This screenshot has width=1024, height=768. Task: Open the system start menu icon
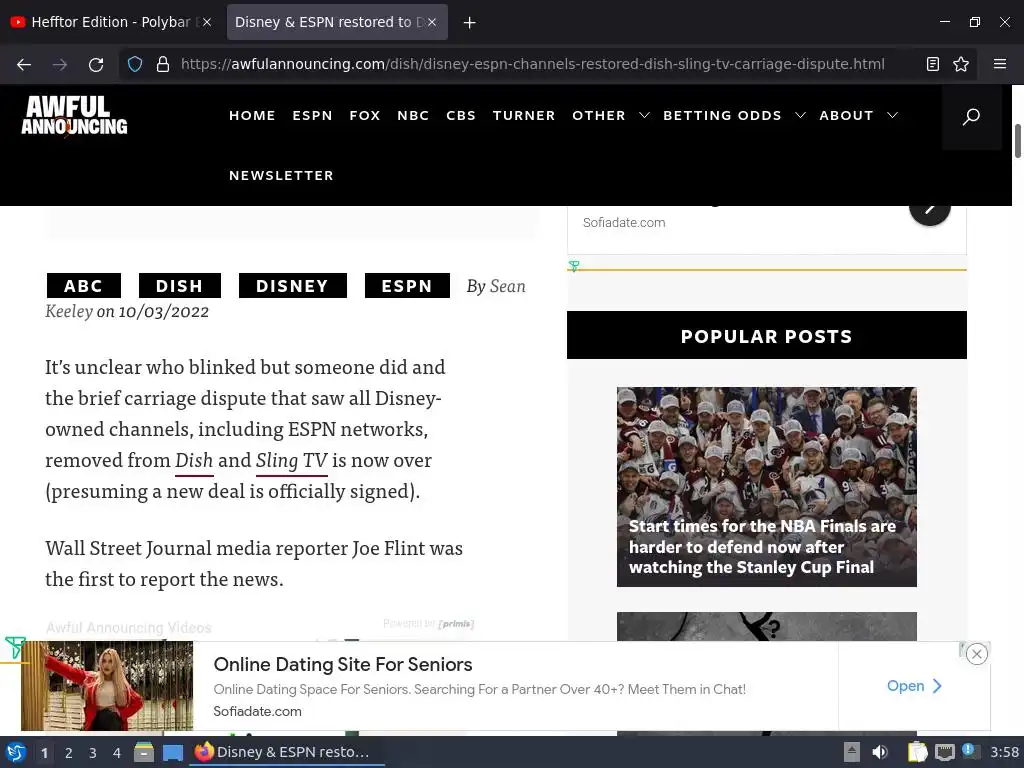click(16, 752)
